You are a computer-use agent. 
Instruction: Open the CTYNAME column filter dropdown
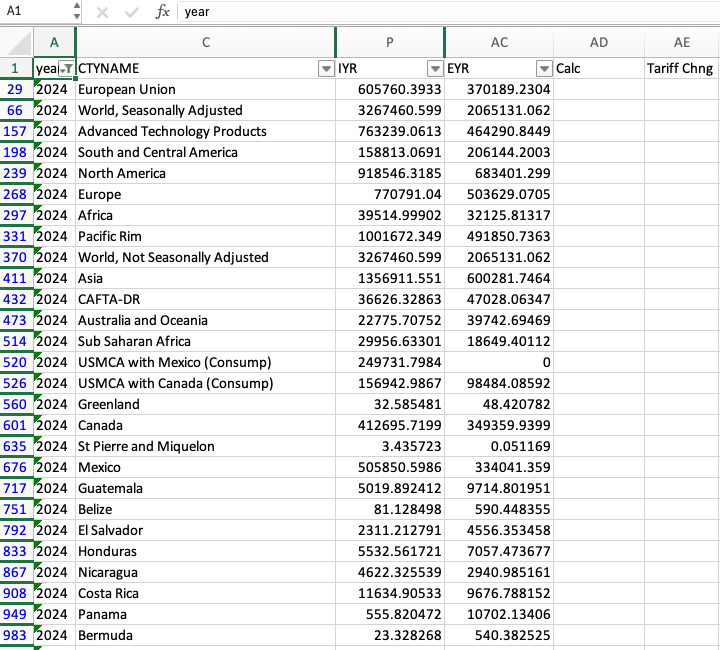tap(325, 68)
